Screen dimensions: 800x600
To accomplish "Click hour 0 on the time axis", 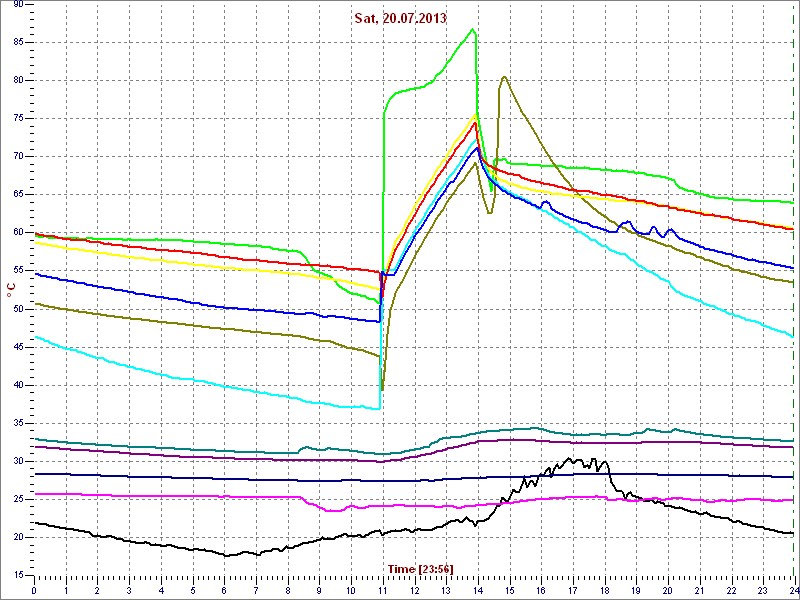I will [x=34, y=590].
